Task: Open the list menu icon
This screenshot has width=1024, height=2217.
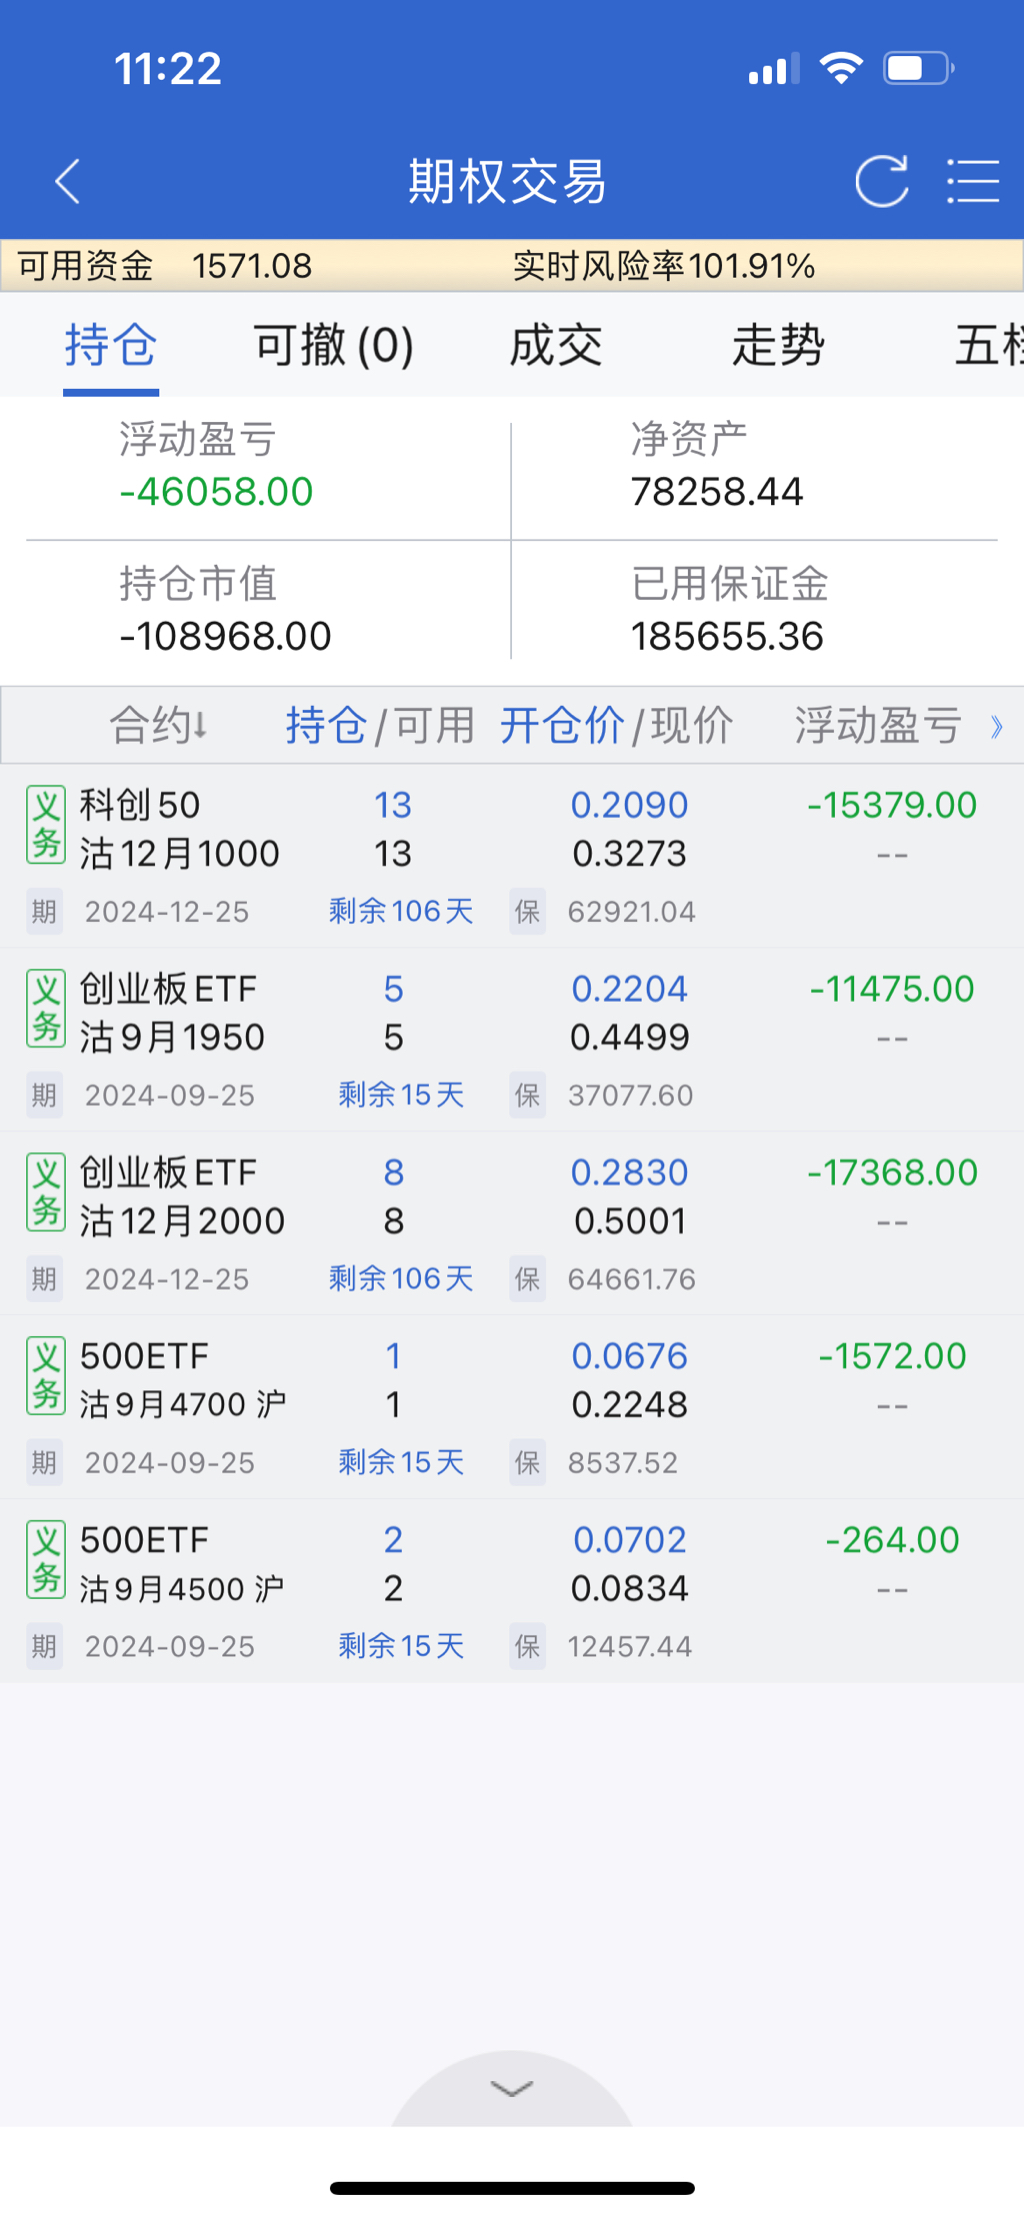Action: (972, 182)
